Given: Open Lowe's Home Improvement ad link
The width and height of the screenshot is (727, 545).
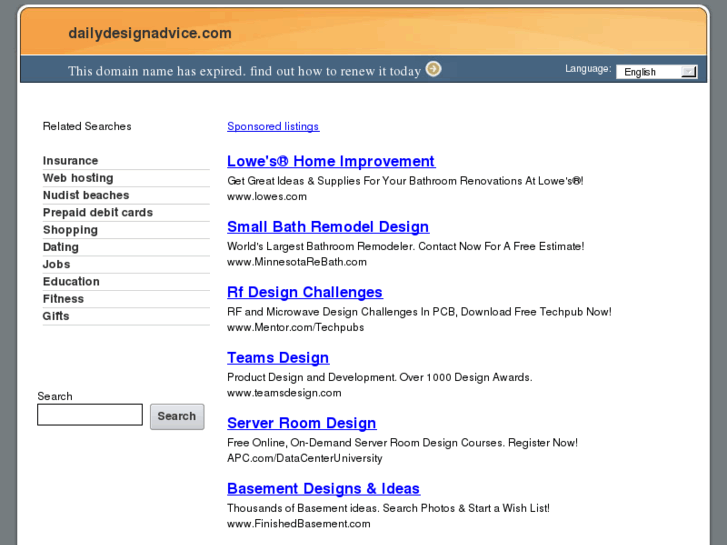Looking at the screenshot, I should [x=331, y=161].
